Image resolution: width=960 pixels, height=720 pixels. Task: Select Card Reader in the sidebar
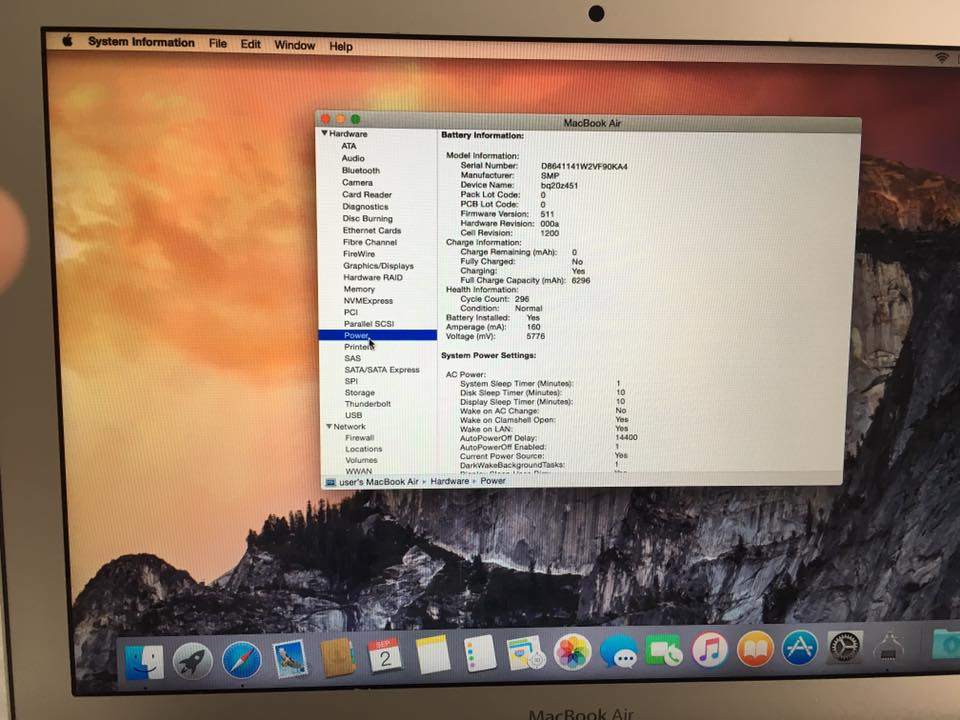[367, 195]
